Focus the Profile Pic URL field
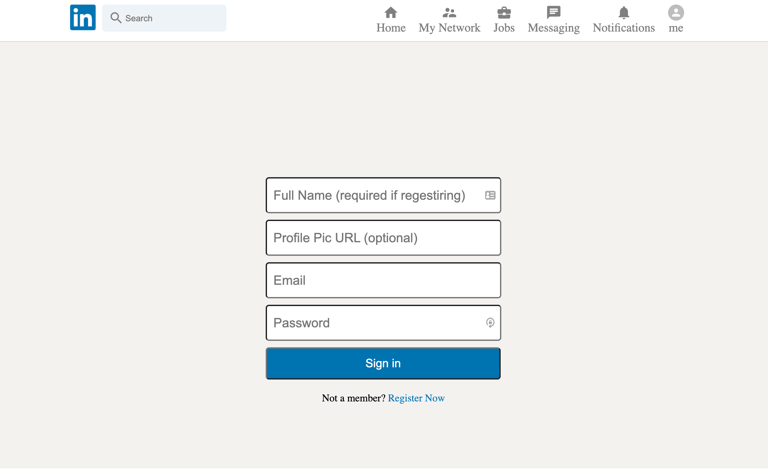The width and height of the screenshot is (768, 471). 383,238
